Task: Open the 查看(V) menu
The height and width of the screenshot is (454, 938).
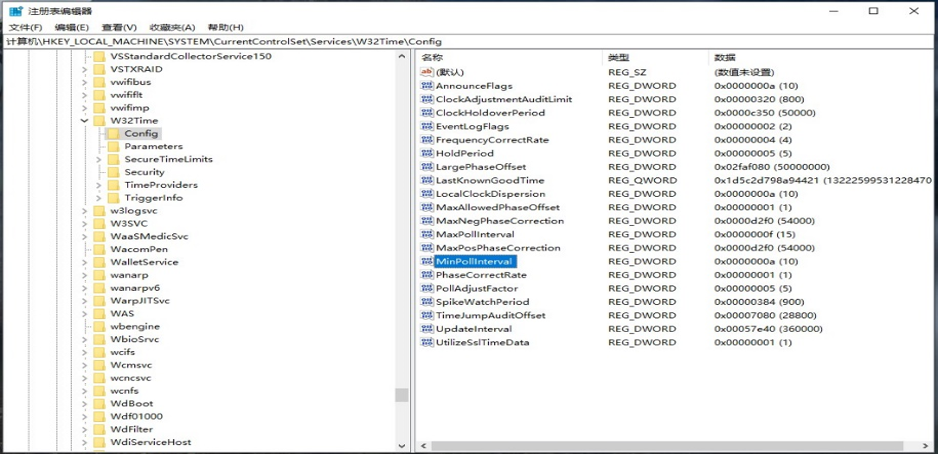Action: tap(119, 27)
